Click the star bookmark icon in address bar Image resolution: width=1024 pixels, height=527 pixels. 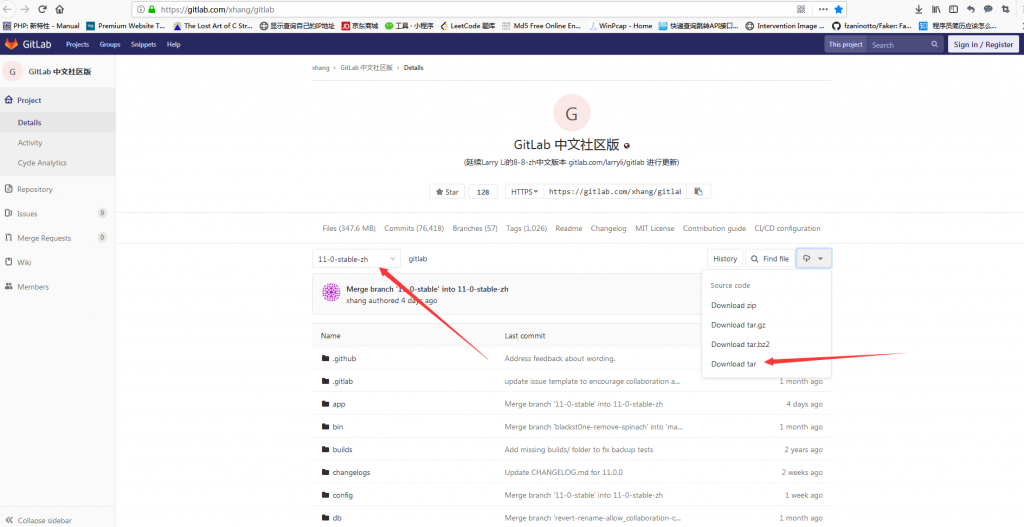point(839,9)
